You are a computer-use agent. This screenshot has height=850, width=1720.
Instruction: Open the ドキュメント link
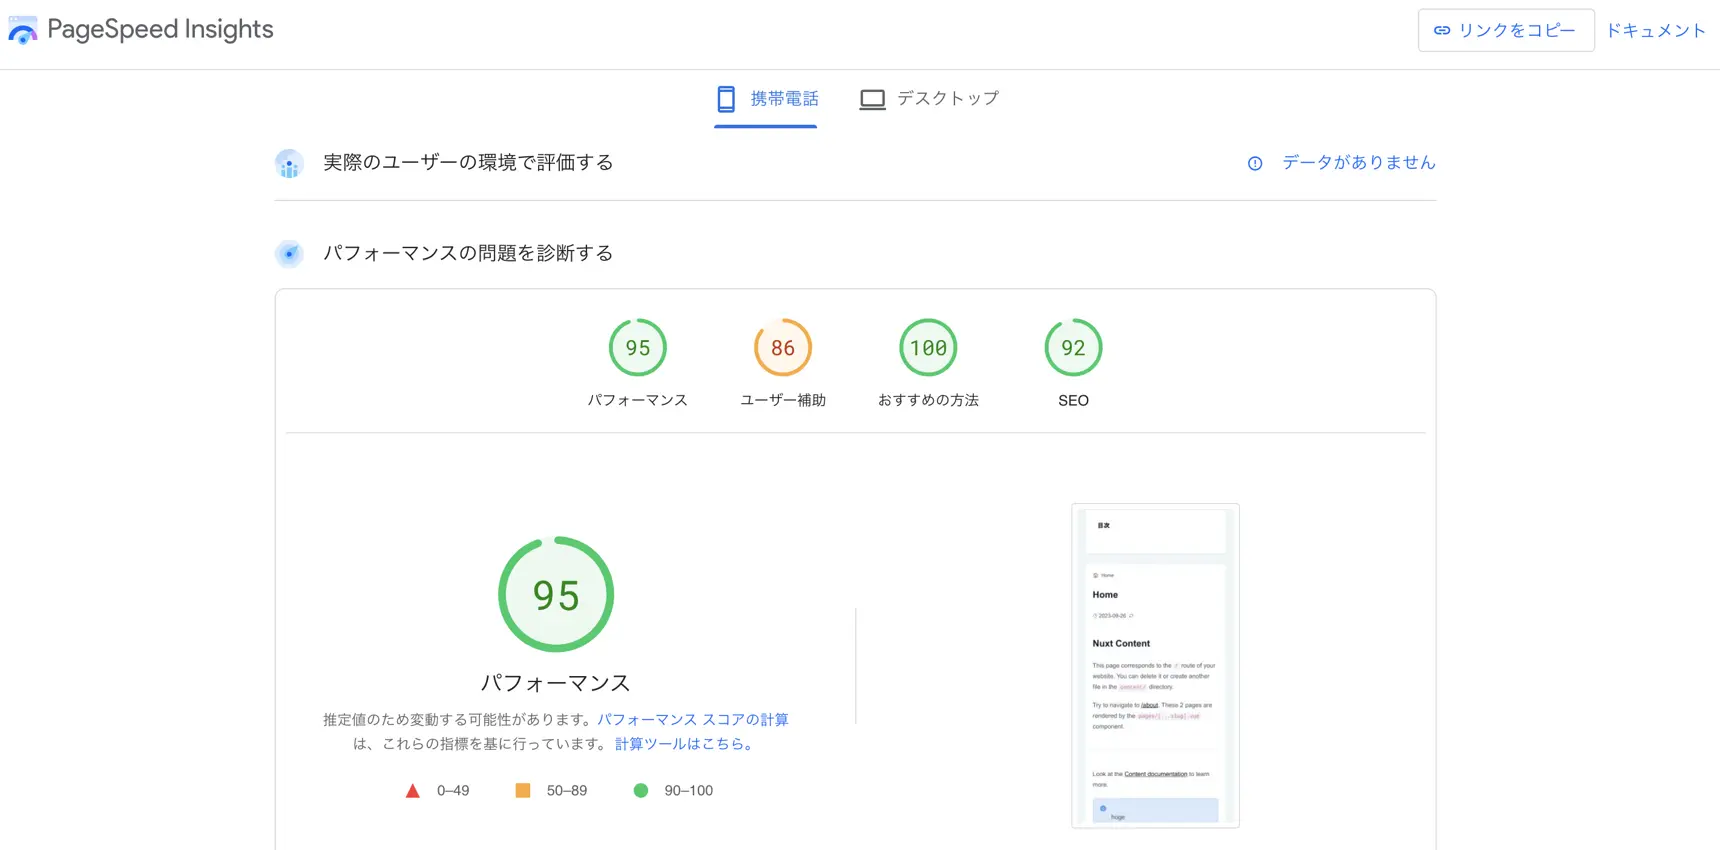[1656, 30]
